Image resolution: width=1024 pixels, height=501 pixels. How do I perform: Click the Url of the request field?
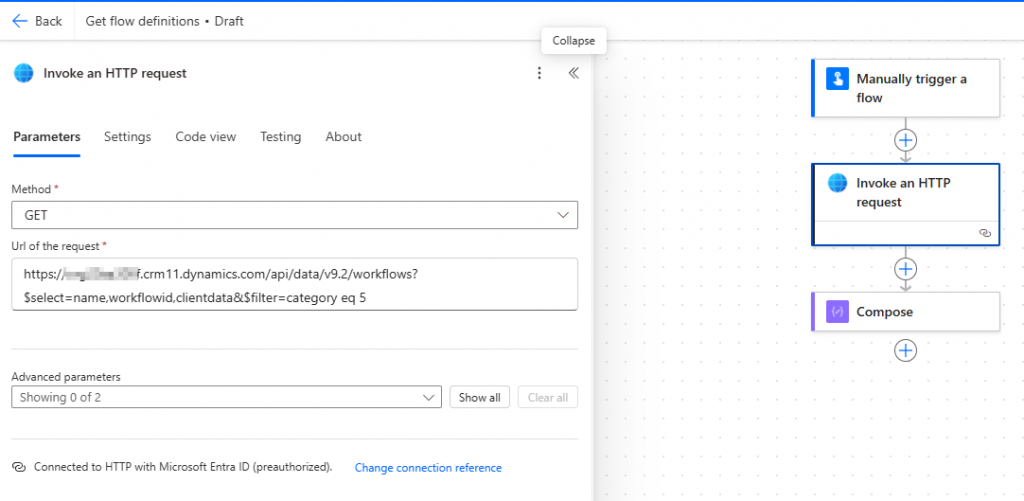(294, 285)
